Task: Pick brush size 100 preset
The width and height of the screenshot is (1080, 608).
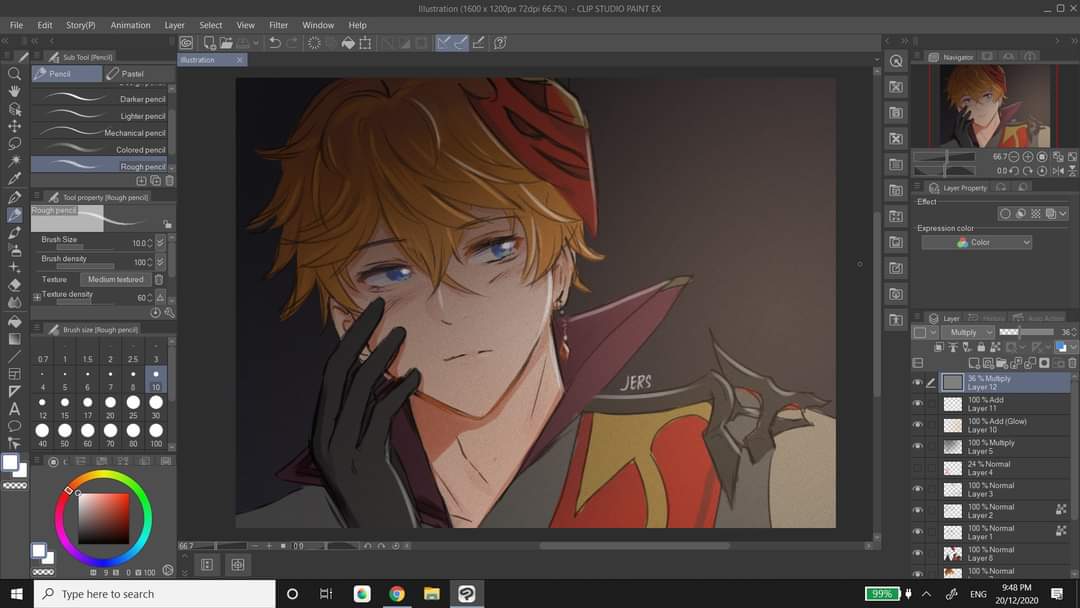Action: click(156, 434)
